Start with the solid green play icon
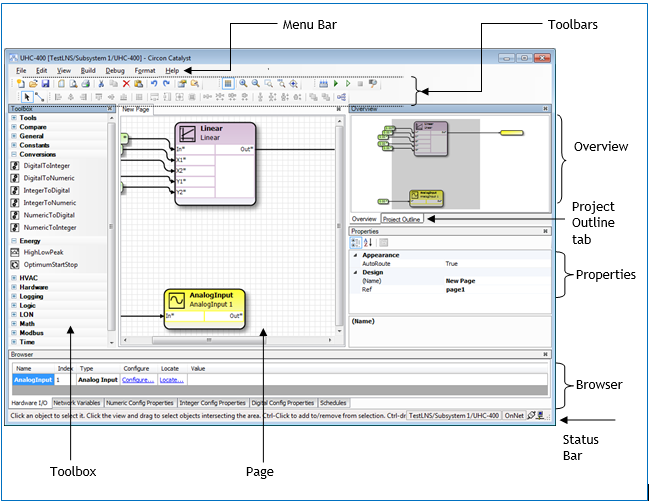The height and width of the screenshot is (503, 649). point(336,84)
